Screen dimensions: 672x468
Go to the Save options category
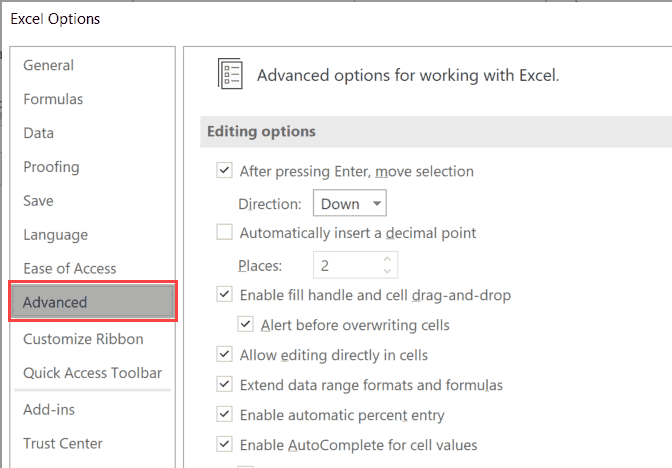[39, 201]
